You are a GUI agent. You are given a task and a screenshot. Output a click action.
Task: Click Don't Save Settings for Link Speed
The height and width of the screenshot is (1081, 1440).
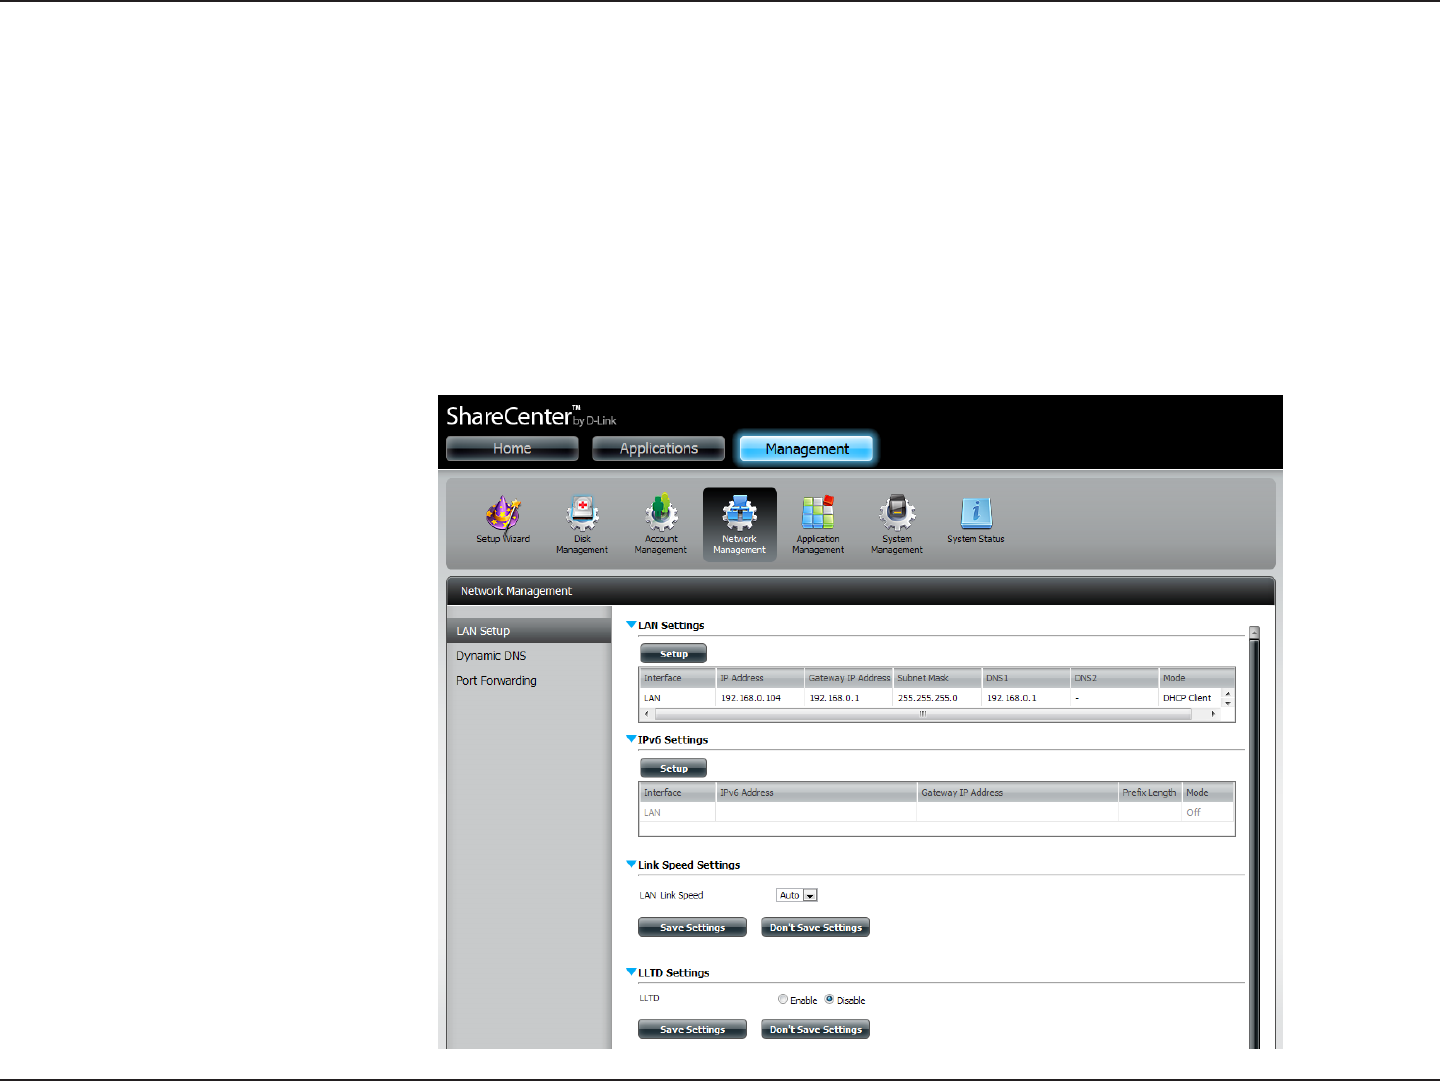[815, 928]
